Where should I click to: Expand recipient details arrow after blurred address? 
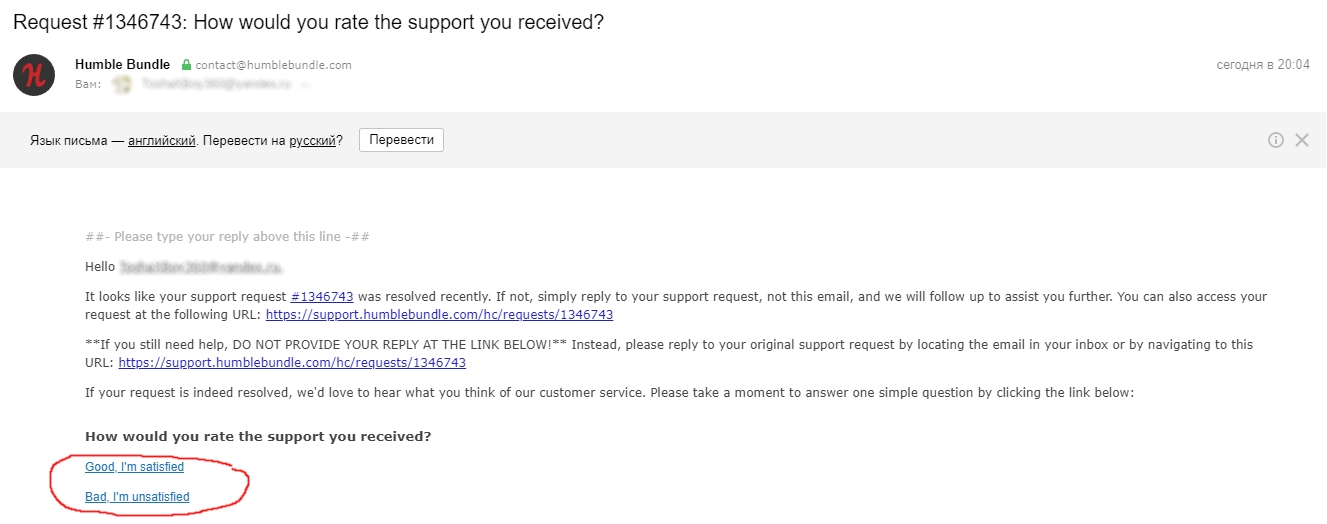[x=306, y=86]
